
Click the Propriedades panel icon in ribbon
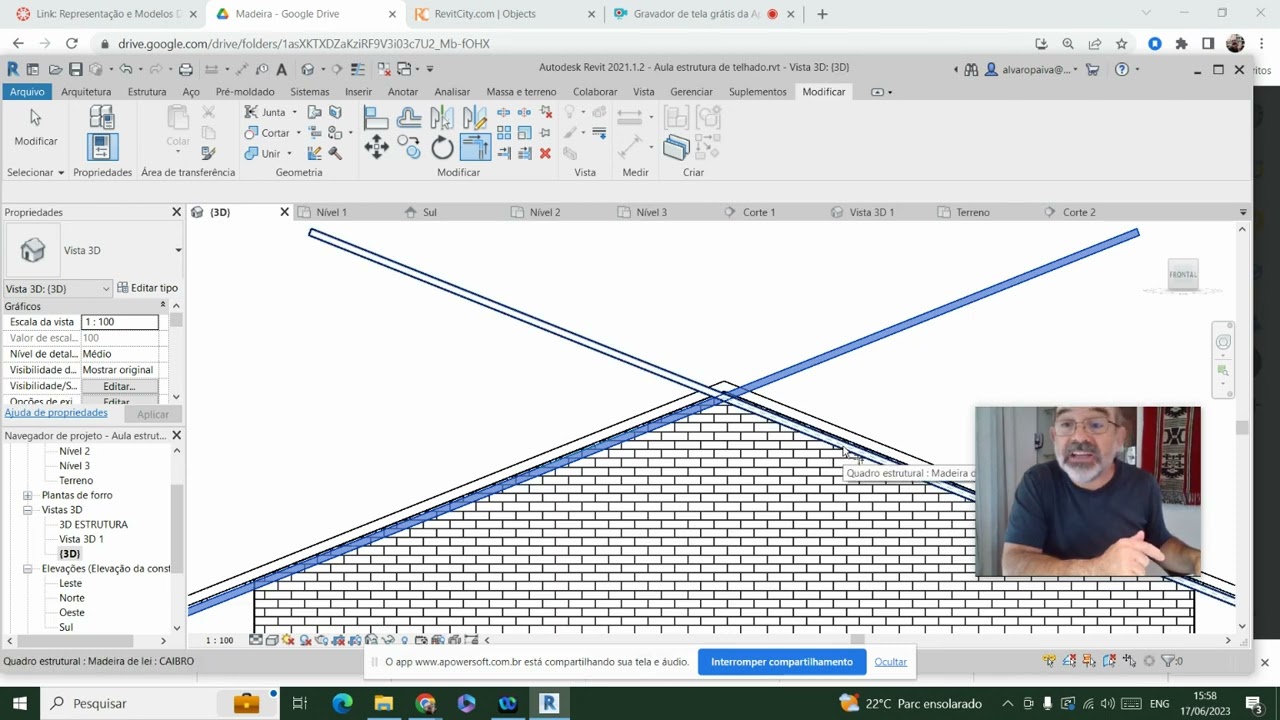point(102,147)
